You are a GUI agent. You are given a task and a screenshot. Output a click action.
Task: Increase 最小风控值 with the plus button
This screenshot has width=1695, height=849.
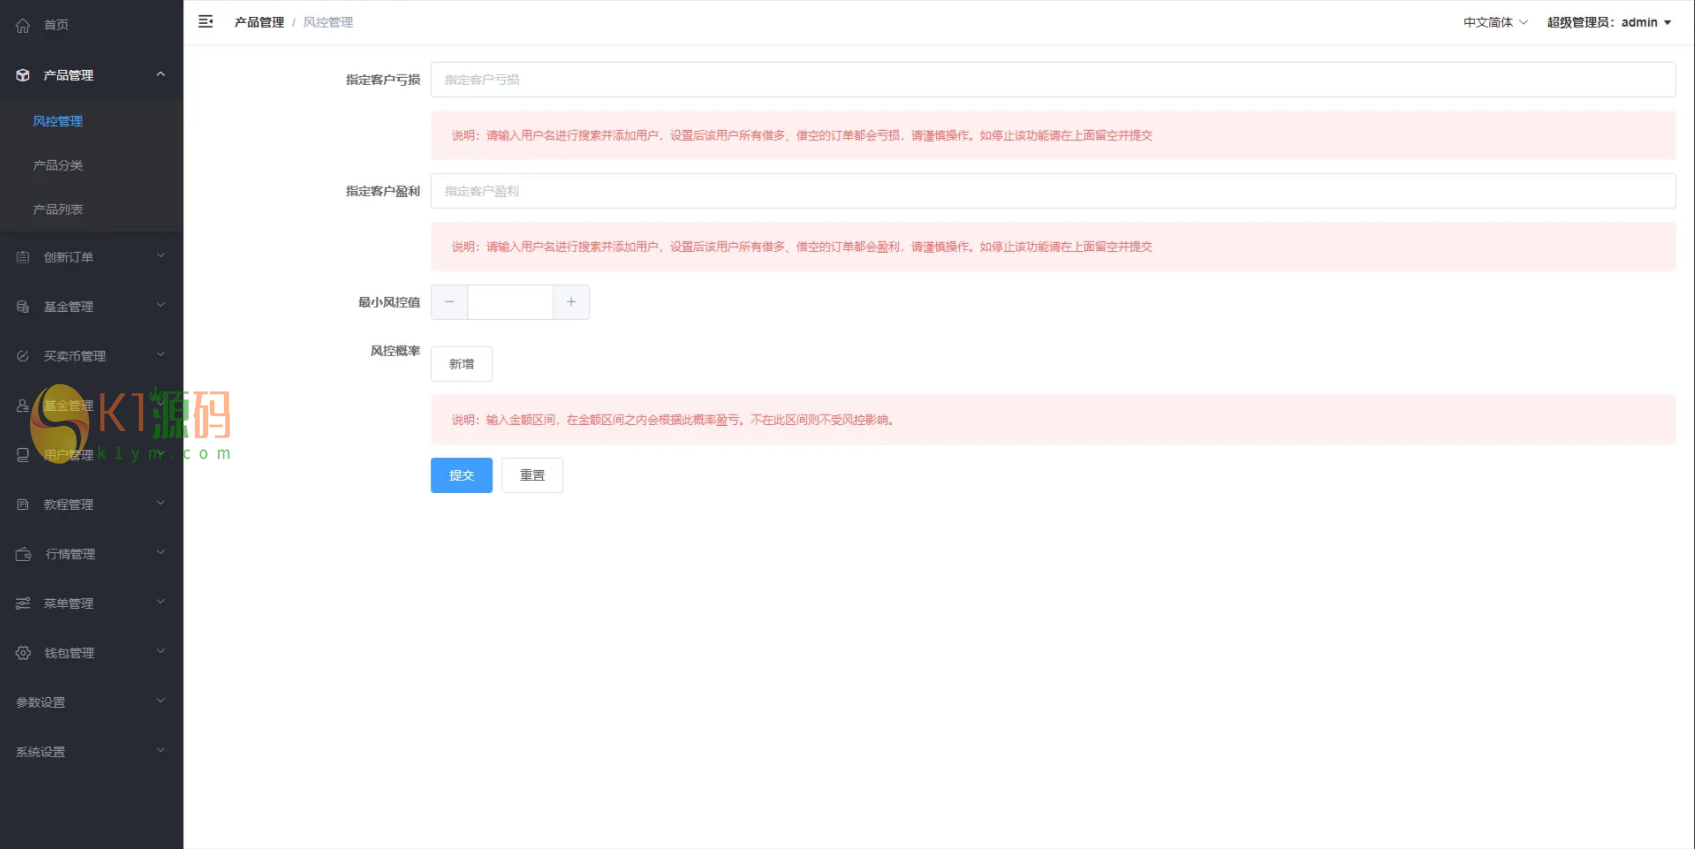(571, 302)
